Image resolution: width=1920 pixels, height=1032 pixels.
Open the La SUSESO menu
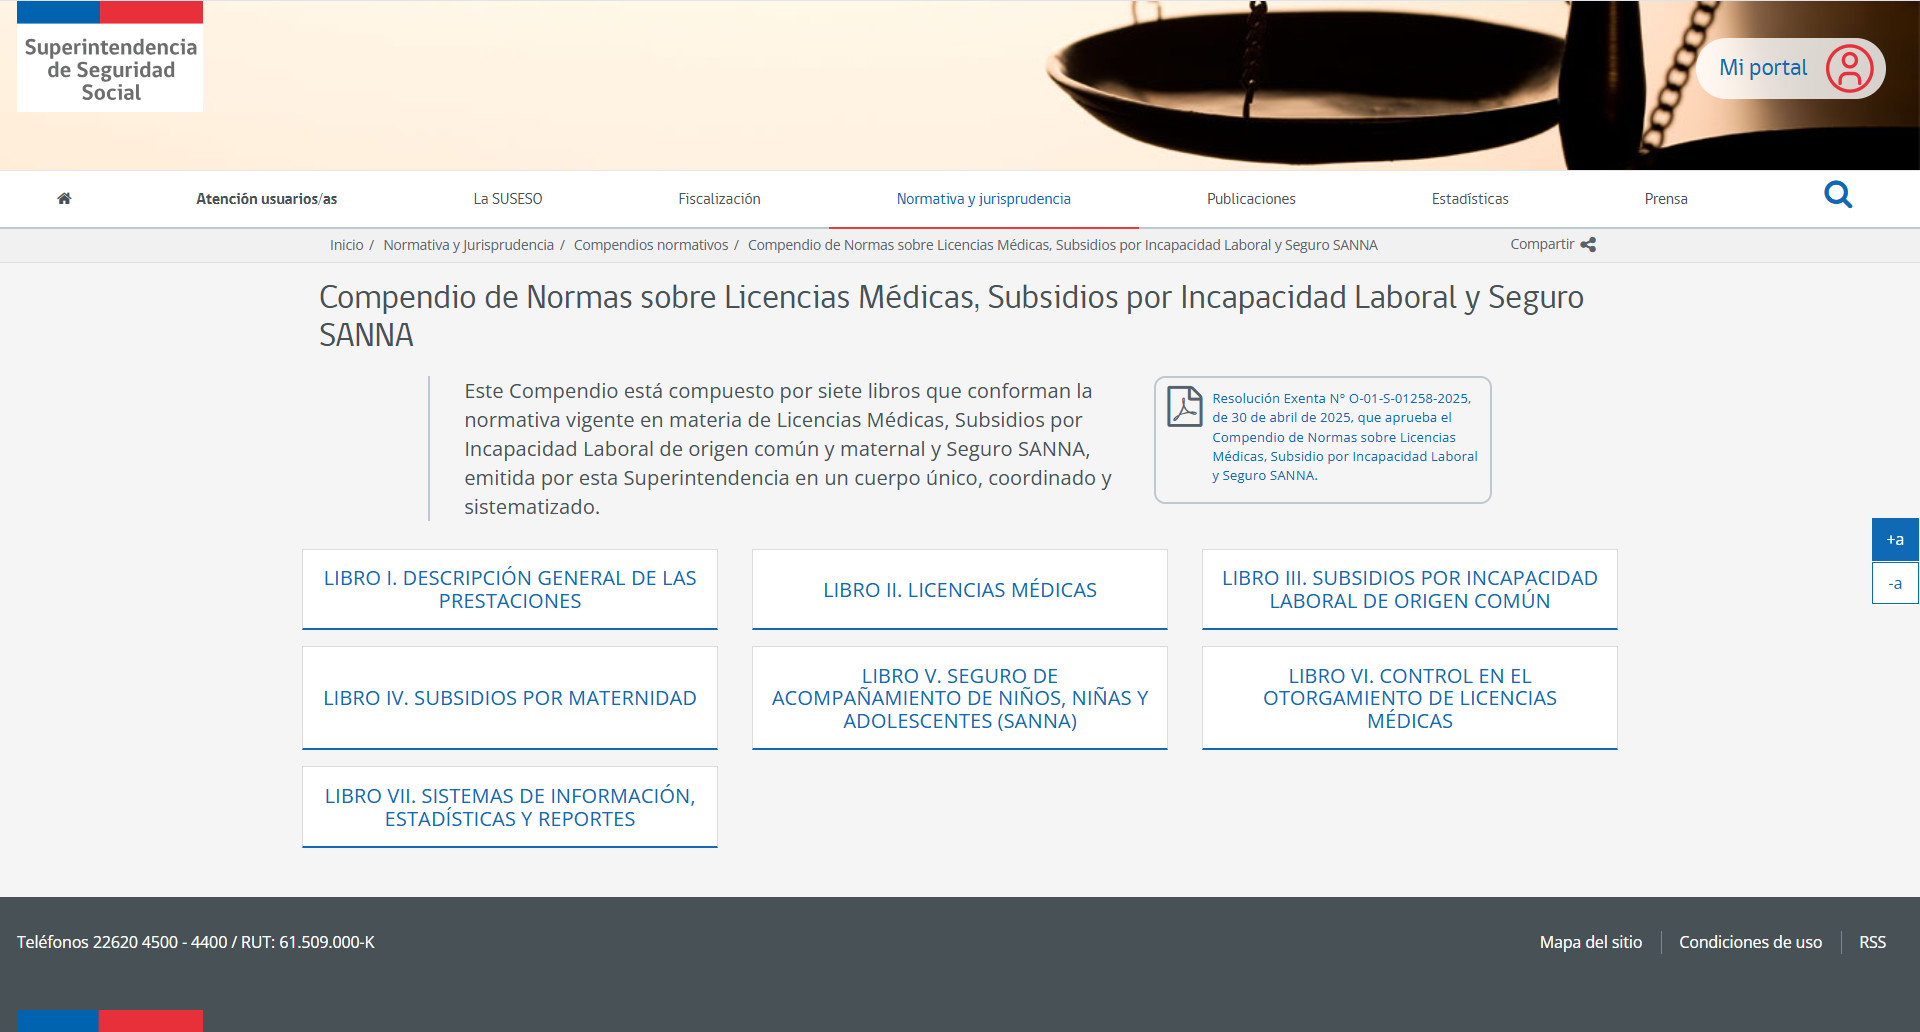click(x=507, y=199)
